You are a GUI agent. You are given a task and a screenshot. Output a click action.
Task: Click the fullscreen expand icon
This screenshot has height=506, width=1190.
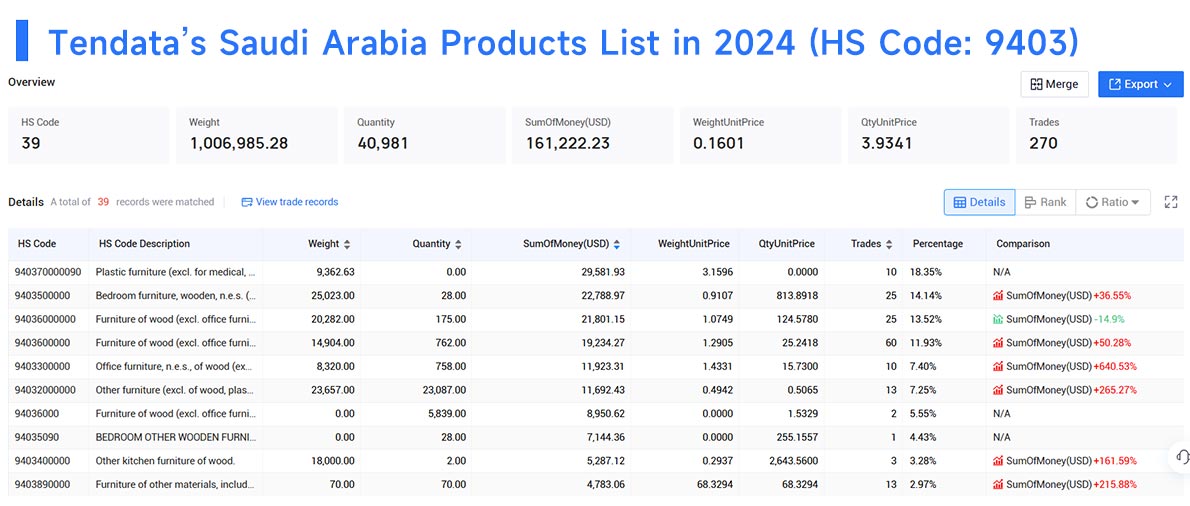(1171, 202)
